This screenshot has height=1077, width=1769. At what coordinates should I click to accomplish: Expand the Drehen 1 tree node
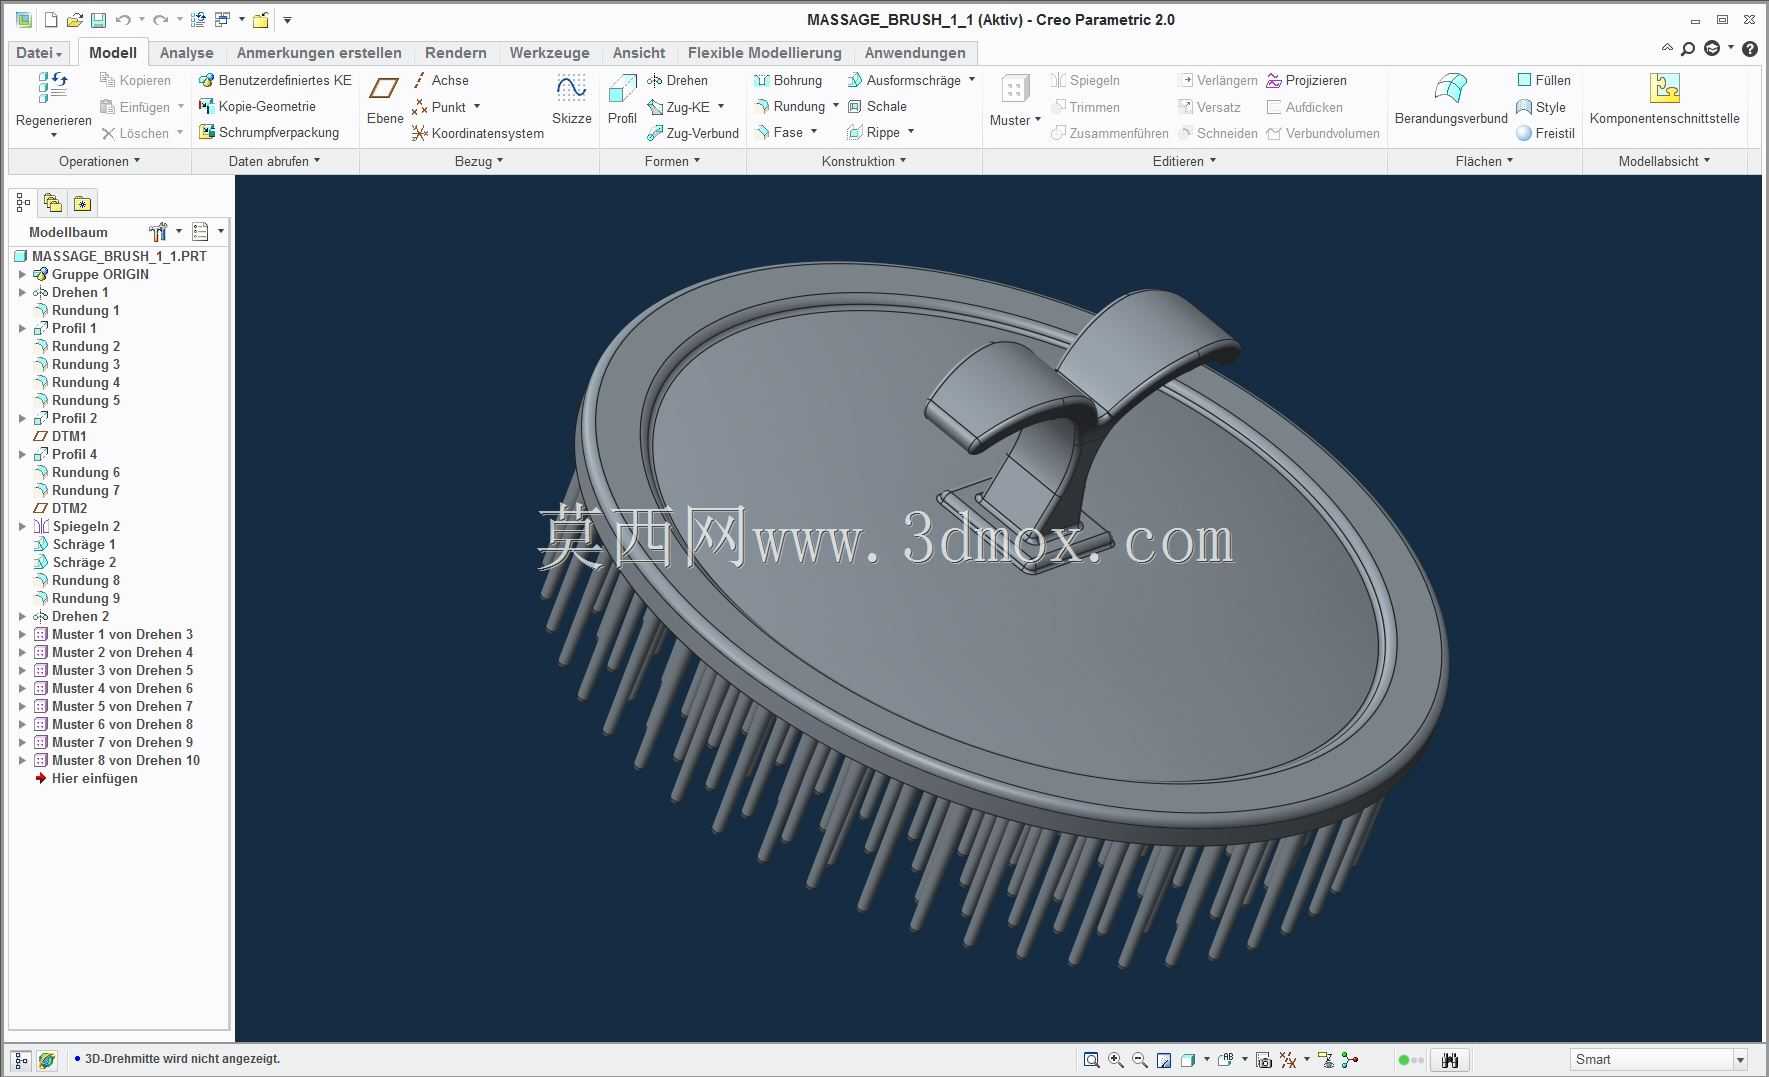tap(22, 293)
